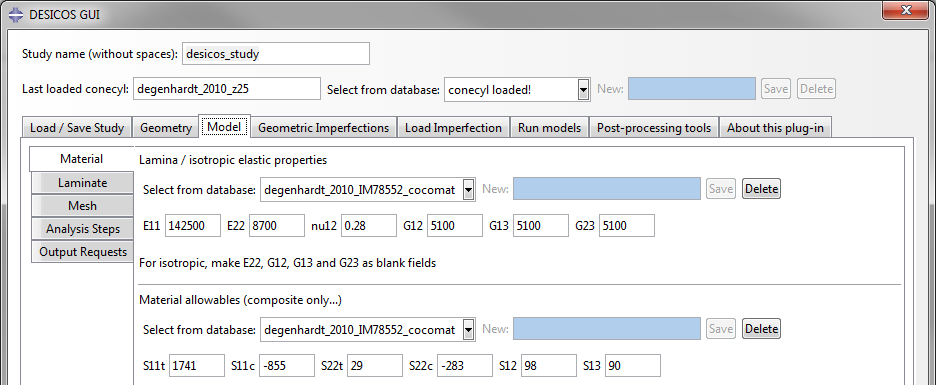Click the 'Material allowables (composite only...)' heading
This screenshot has height=385, width=936.
(240, 300)
